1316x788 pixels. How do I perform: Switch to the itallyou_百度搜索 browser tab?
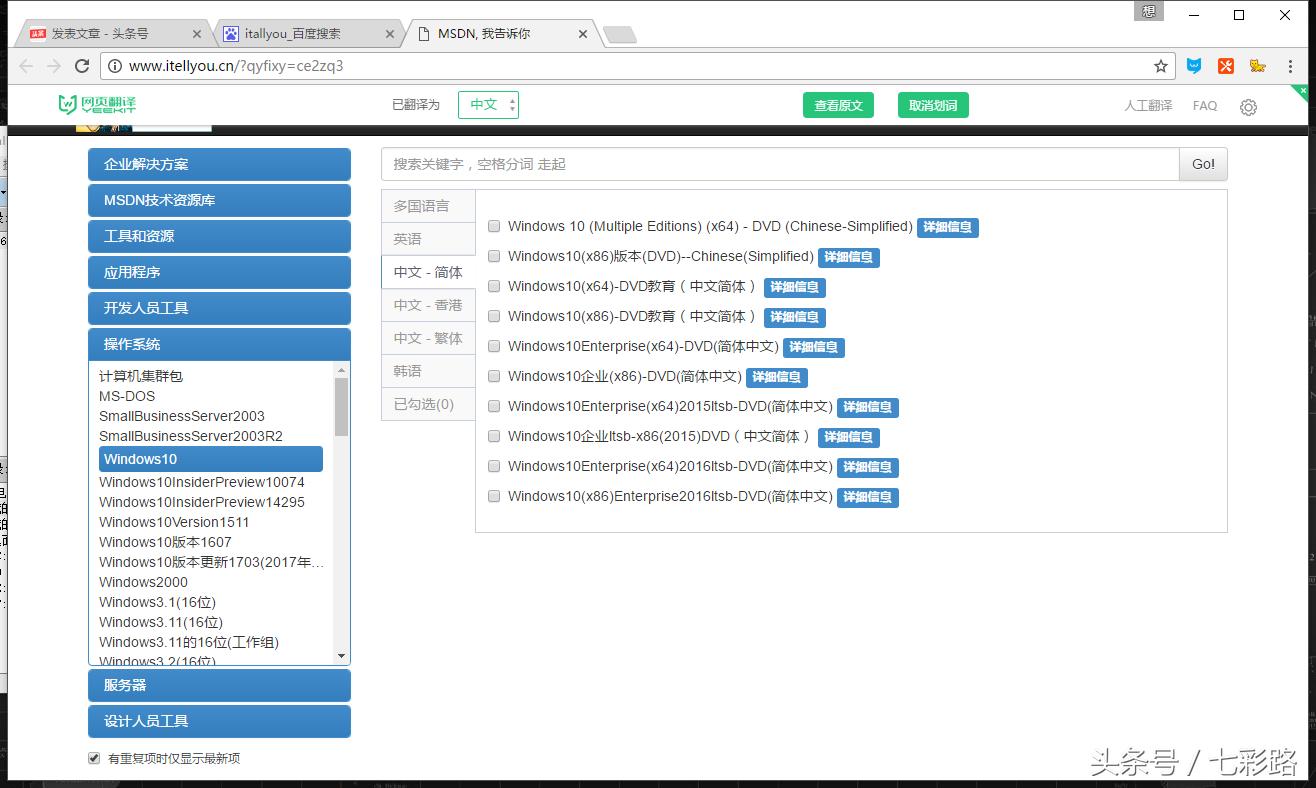pyautogui.click(x=295, y=32)
